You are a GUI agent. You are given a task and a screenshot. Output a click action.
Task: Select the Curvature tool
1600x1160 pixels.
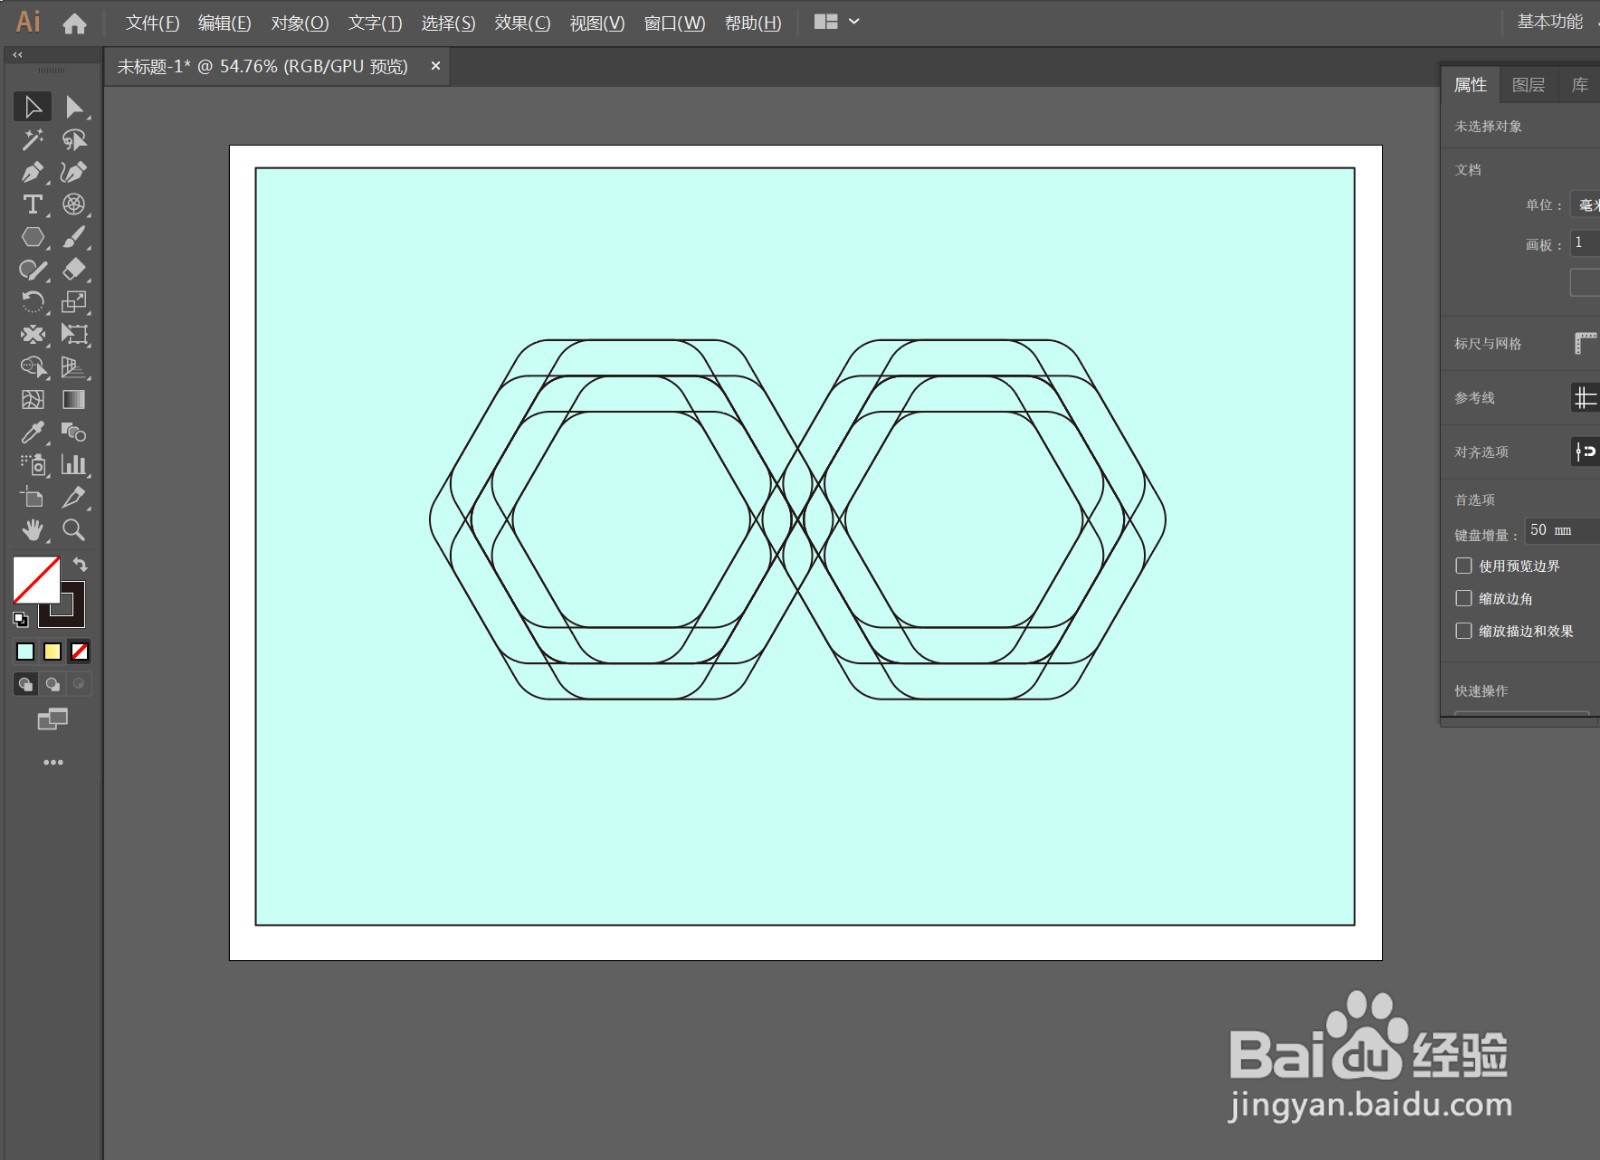(x=74, y=172)
